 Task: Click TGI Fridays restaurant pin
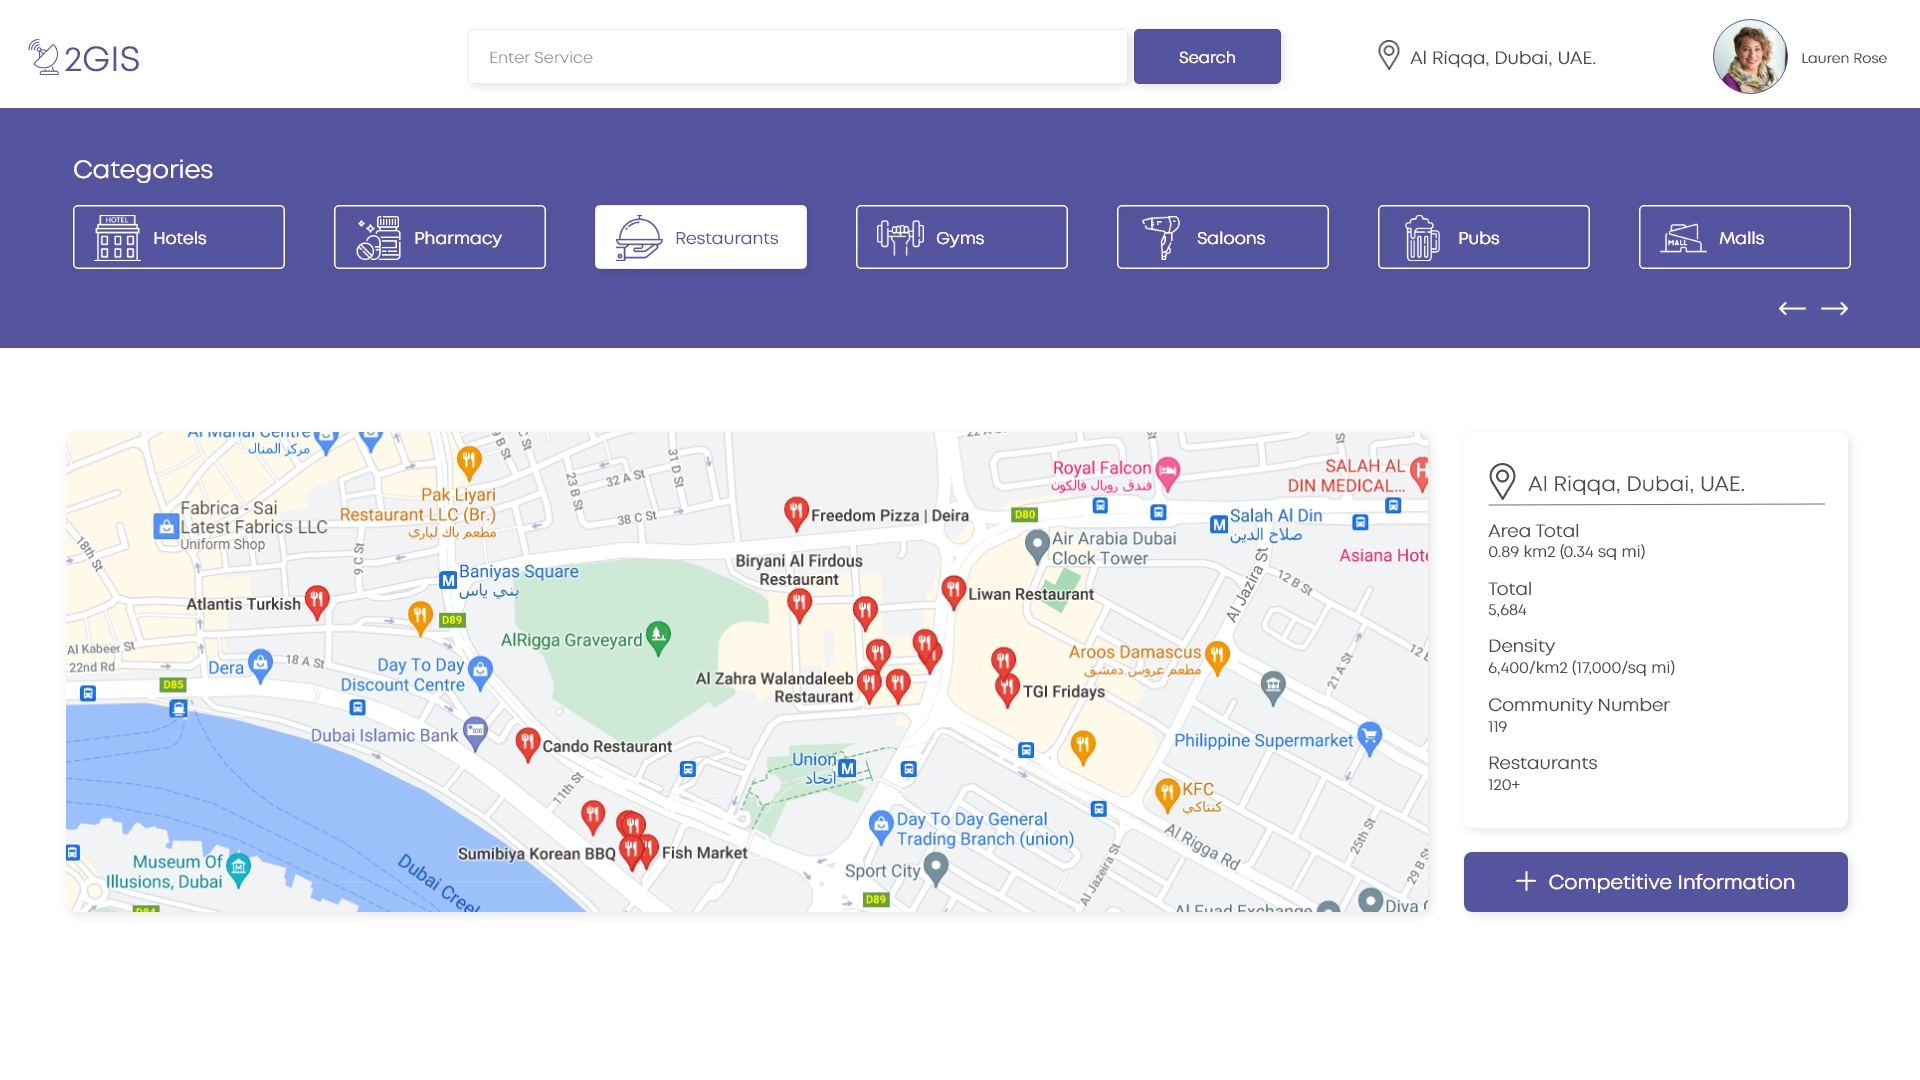pyautogui.click(x=1007, y=689)
